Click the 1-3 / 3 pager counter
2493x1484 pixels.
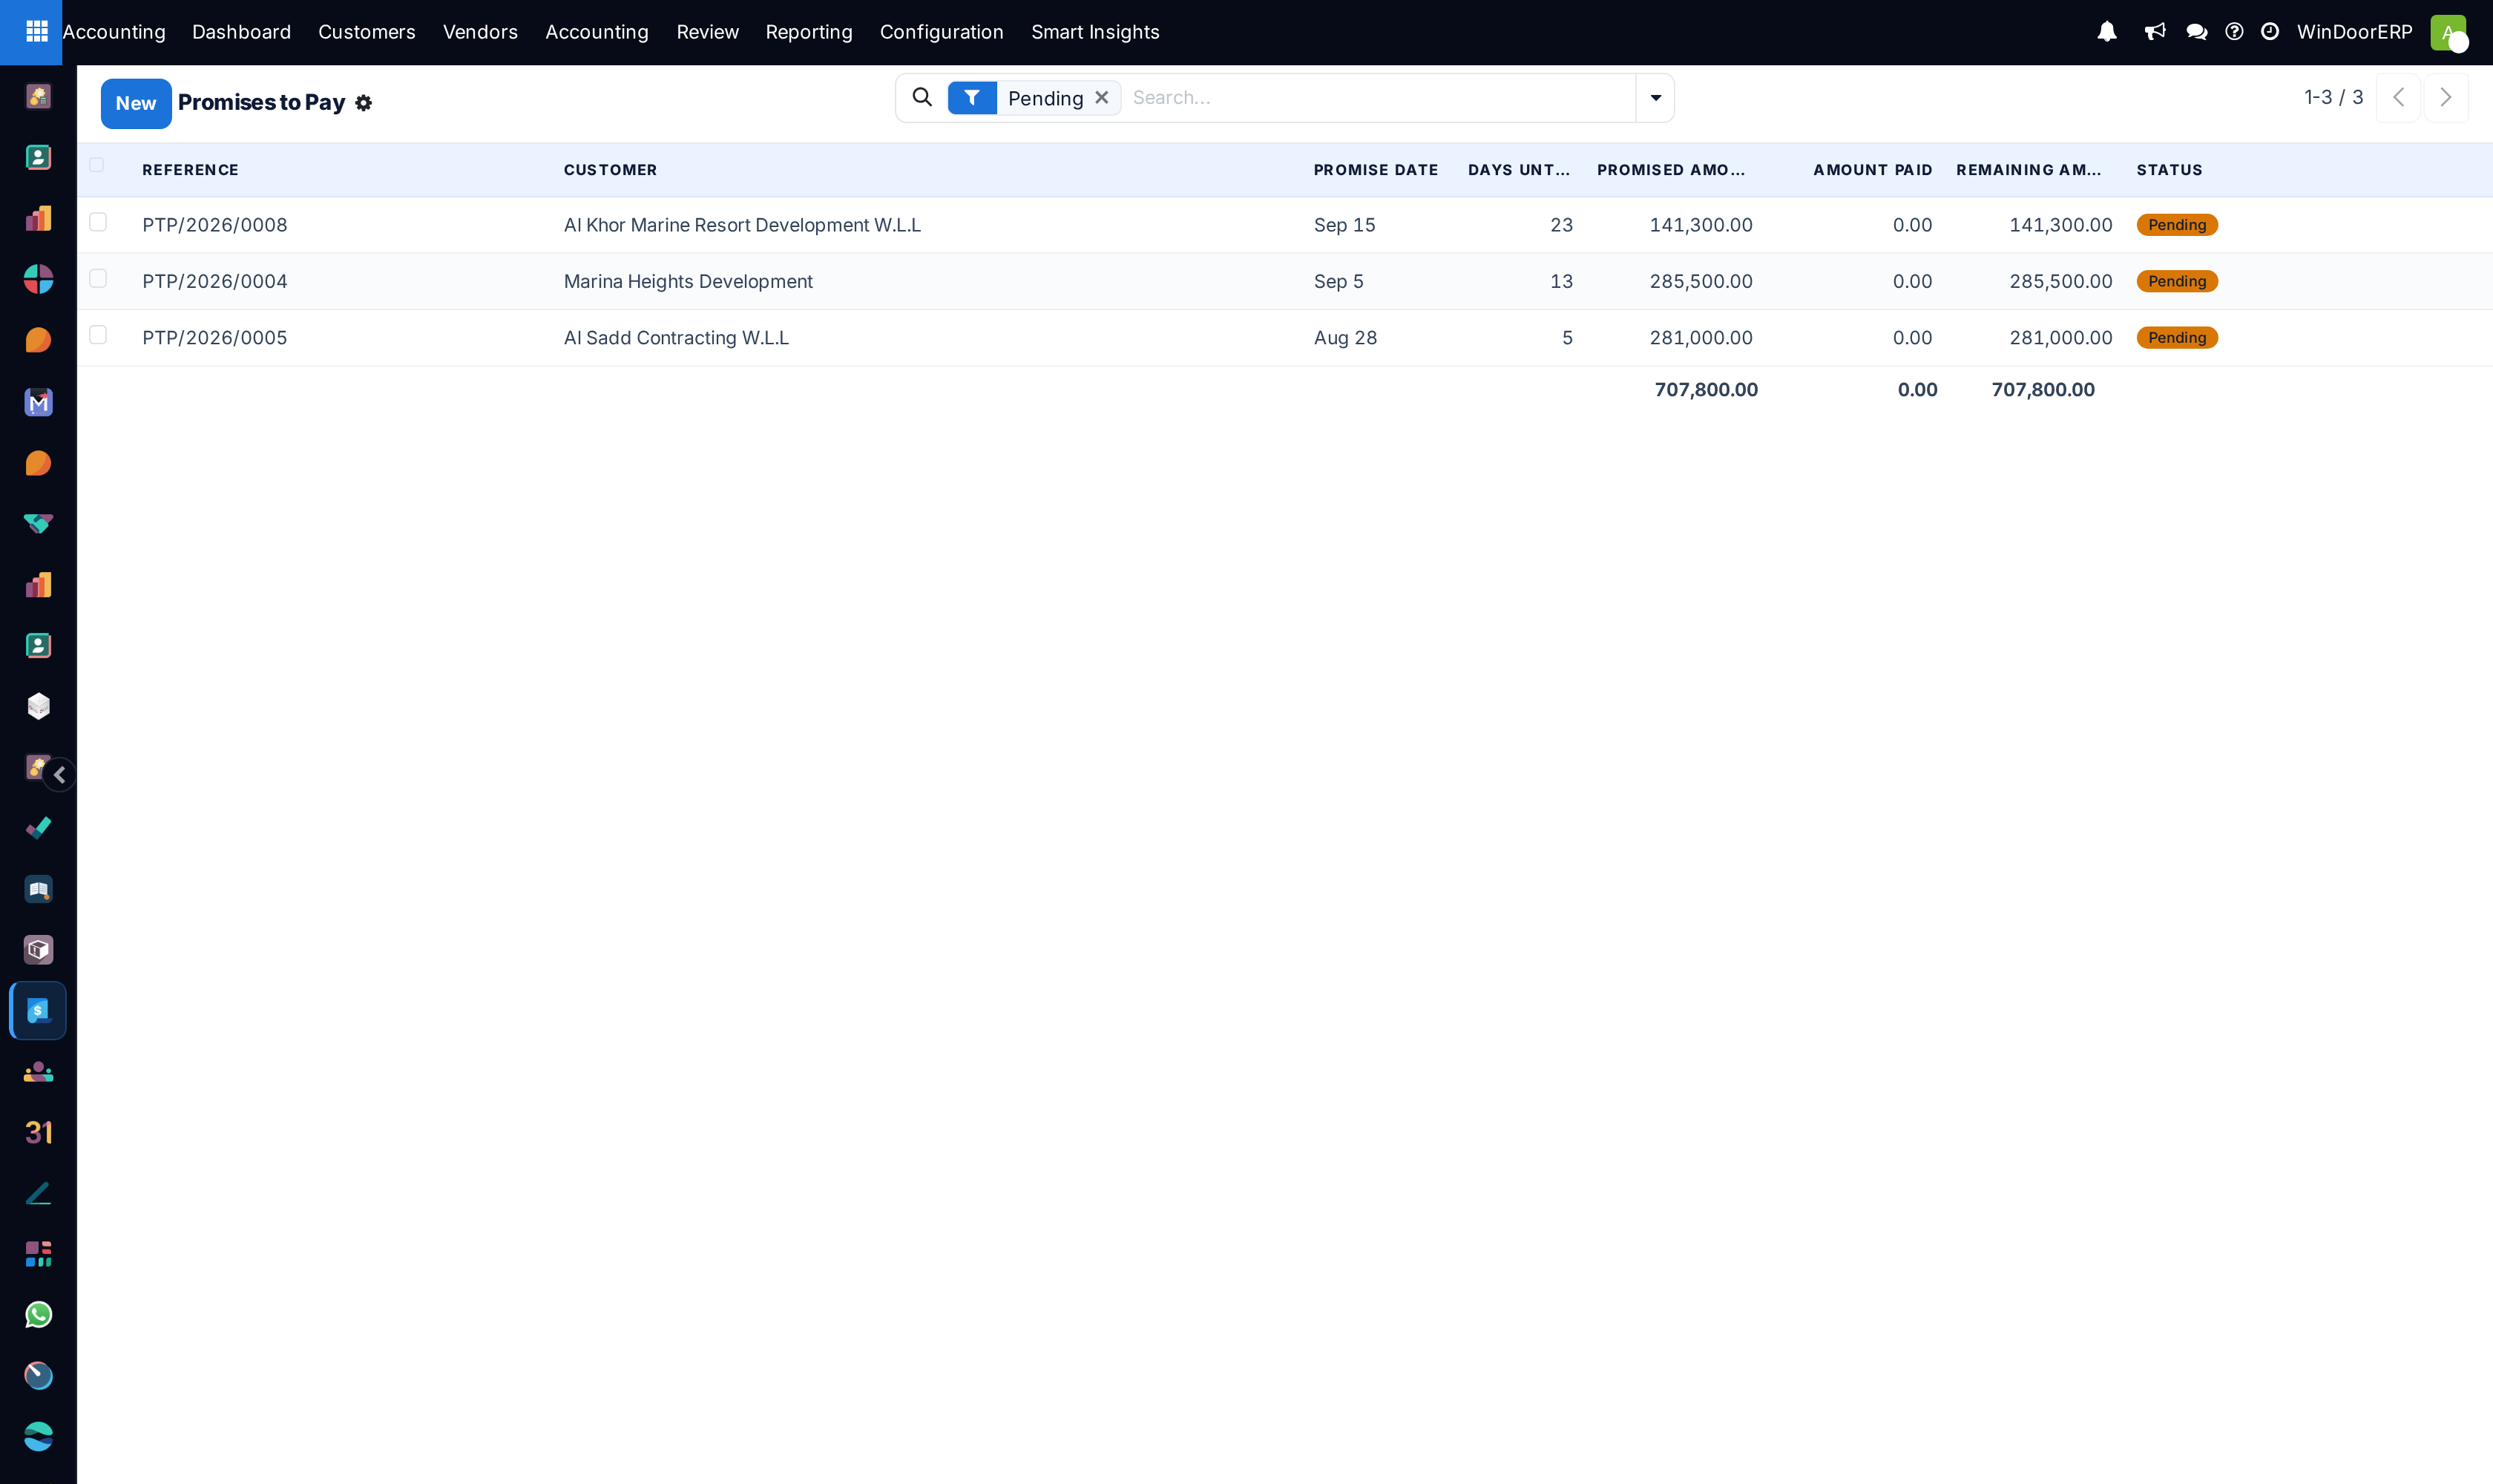(2333, 98)
